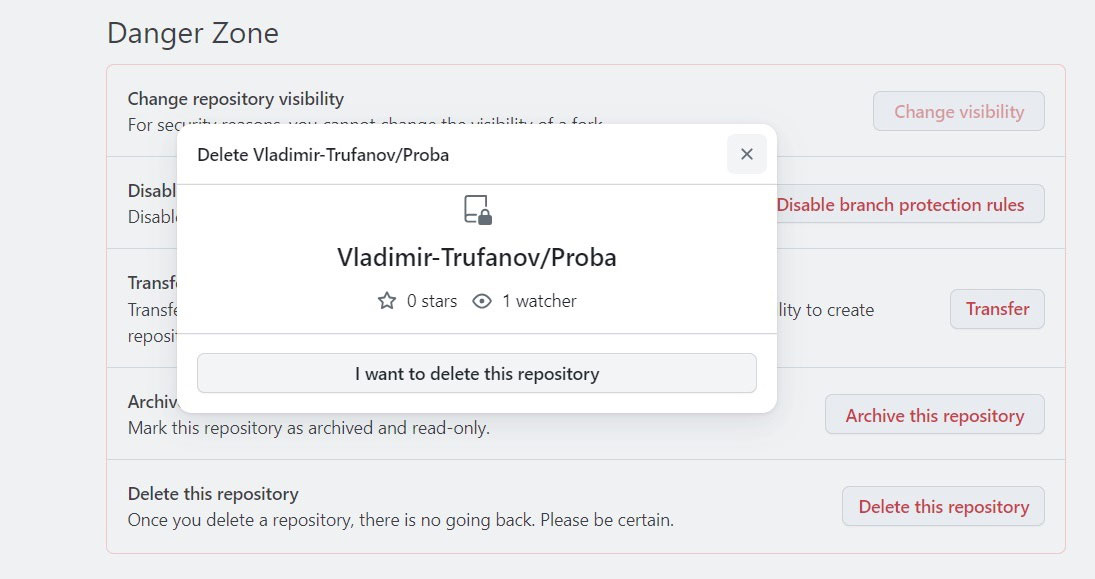Click the Change visibility button

(x=958, y=111)
